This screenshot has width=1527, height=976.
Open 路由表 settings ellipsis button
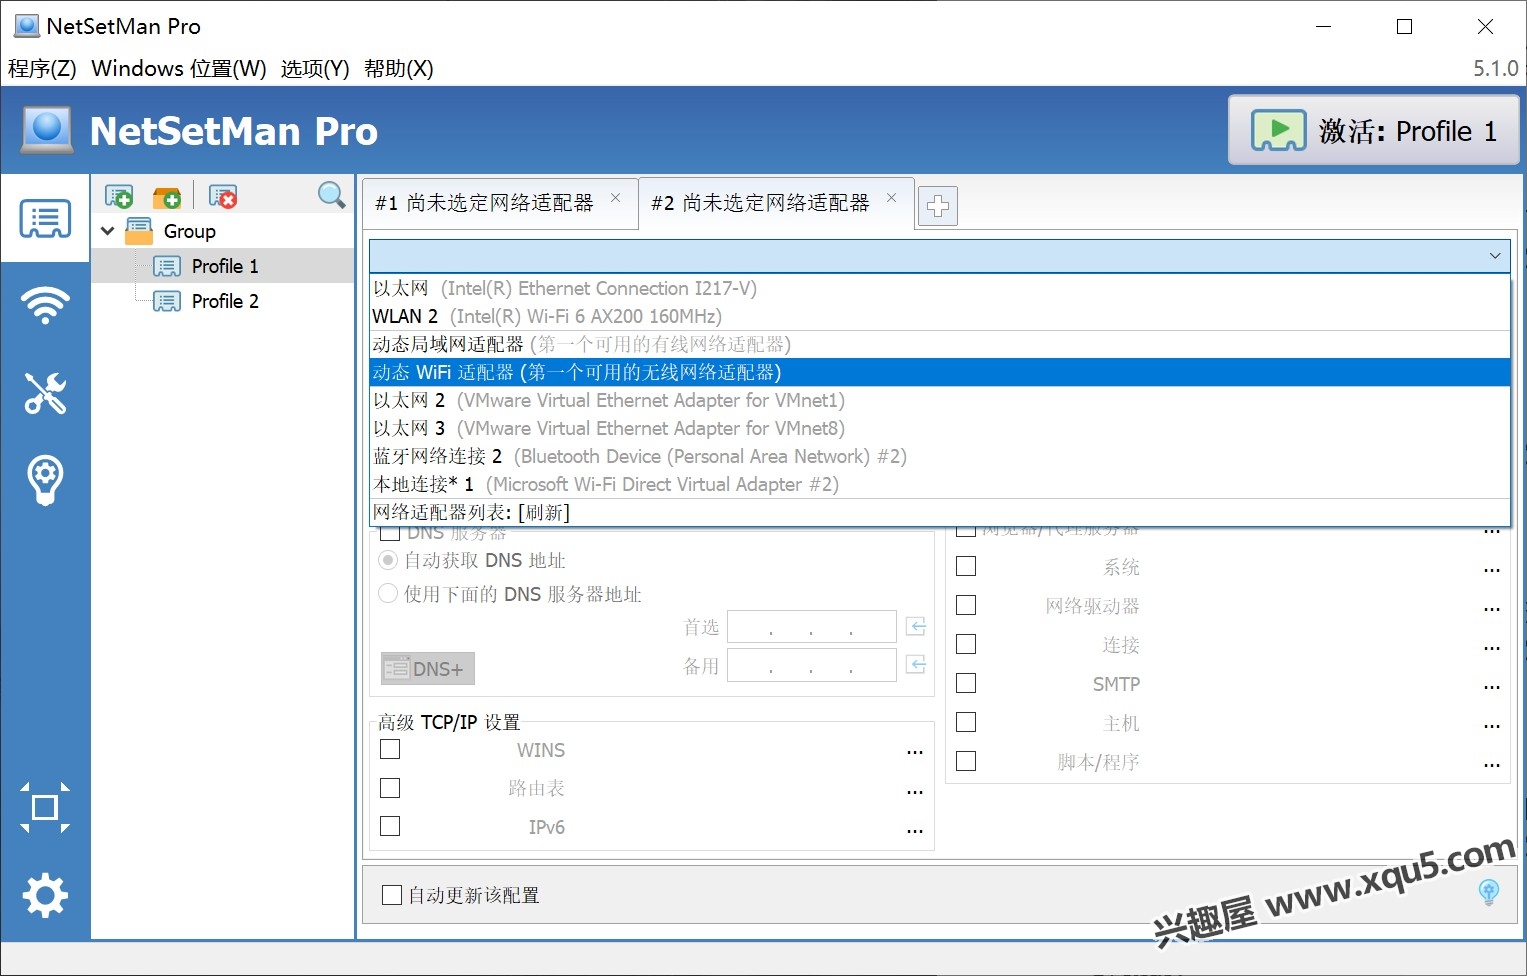[x=914, y=790]
